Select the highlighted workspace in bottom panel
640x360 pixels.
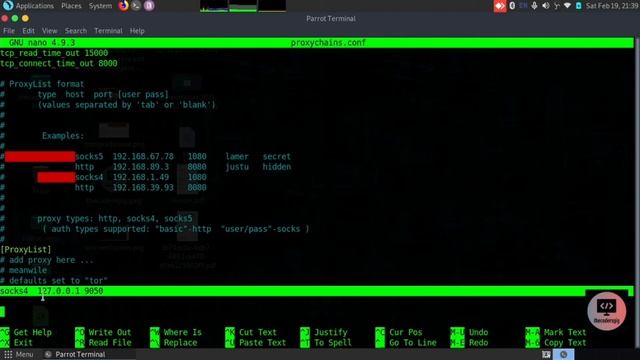(x=564, y=354)
